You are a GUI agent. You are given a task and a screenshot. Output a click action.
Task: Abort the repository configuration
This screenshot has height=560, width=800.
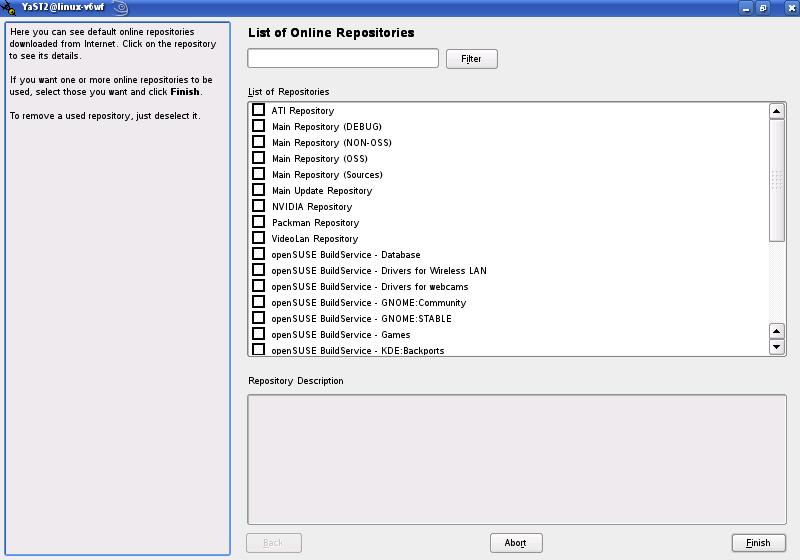click(x=516, y=543)
